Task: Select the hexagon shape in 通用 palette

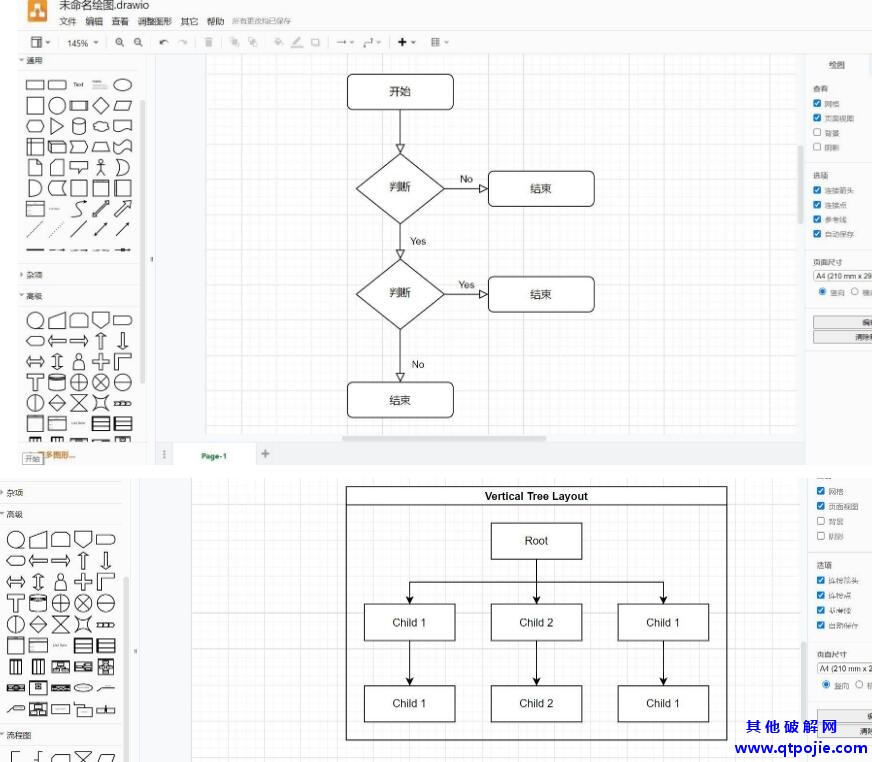Action: click(x=35, y=126)
